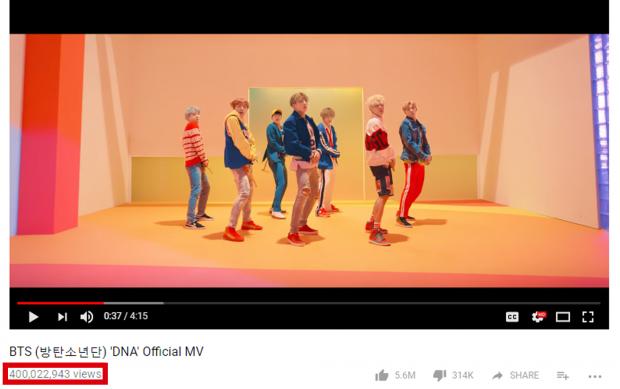
Task: Toggle closed captions CC button
Action: click(512, 317)
